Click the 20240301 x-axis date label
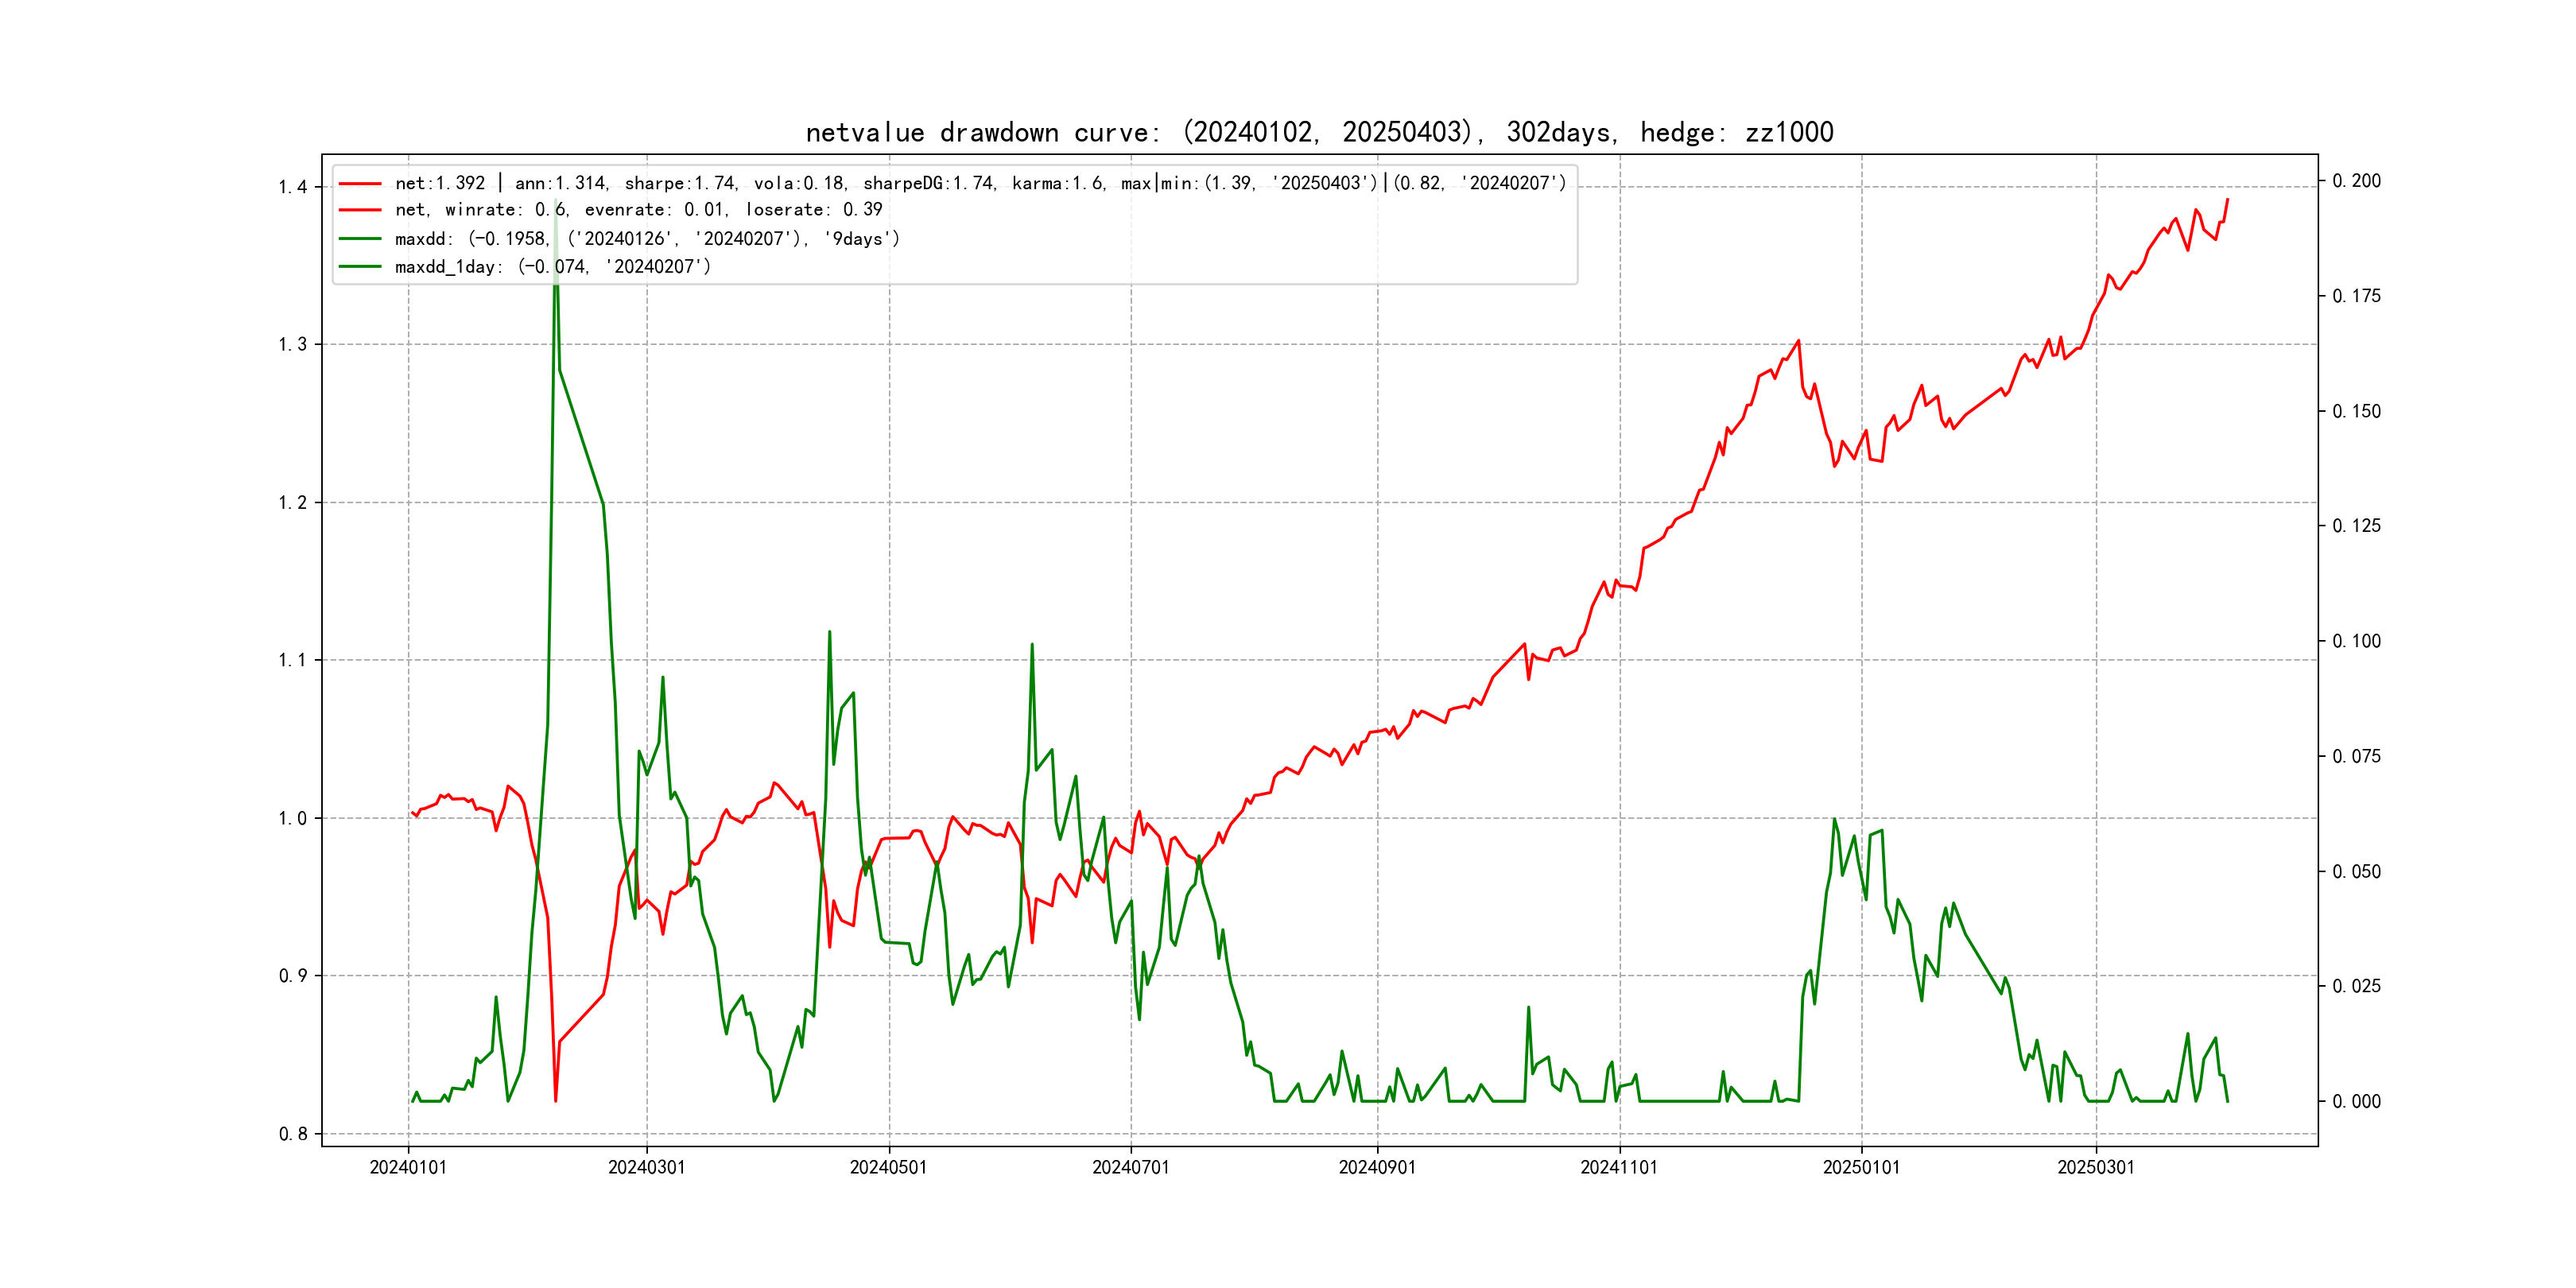 point(647,1167)
